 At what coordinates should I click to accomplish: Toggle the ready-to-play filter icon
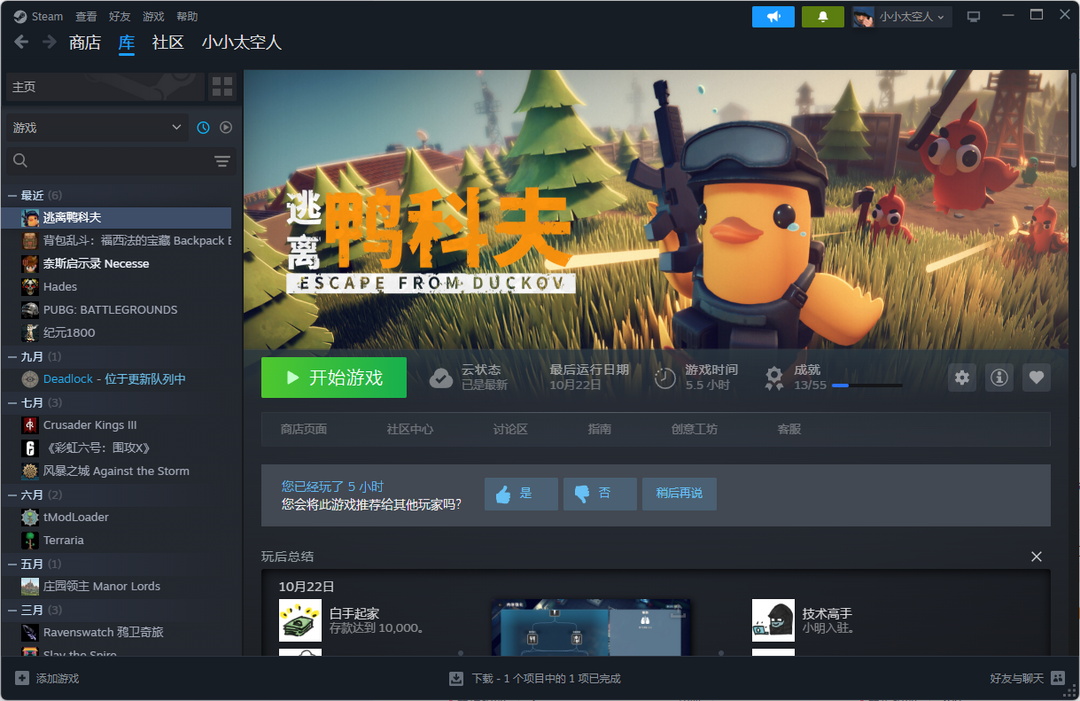pos(226,127)
